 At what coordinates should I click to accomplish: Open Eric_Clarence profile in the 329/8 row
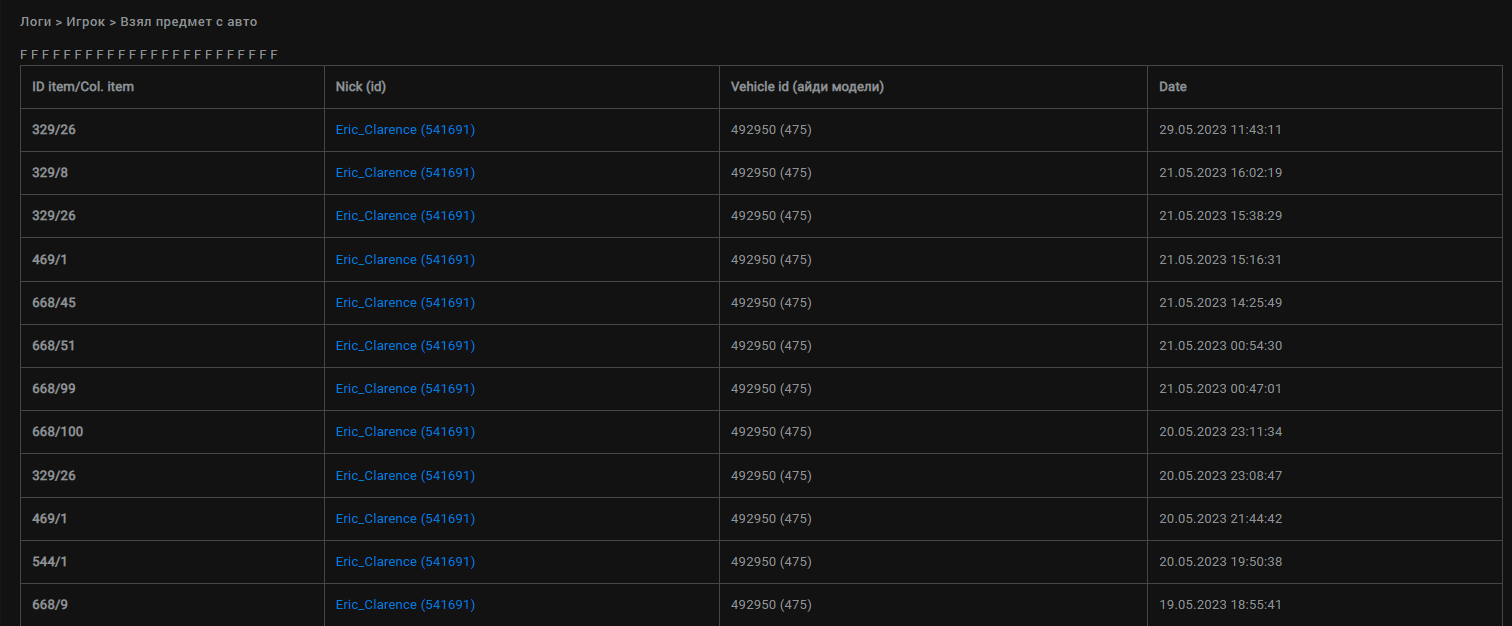405,173
